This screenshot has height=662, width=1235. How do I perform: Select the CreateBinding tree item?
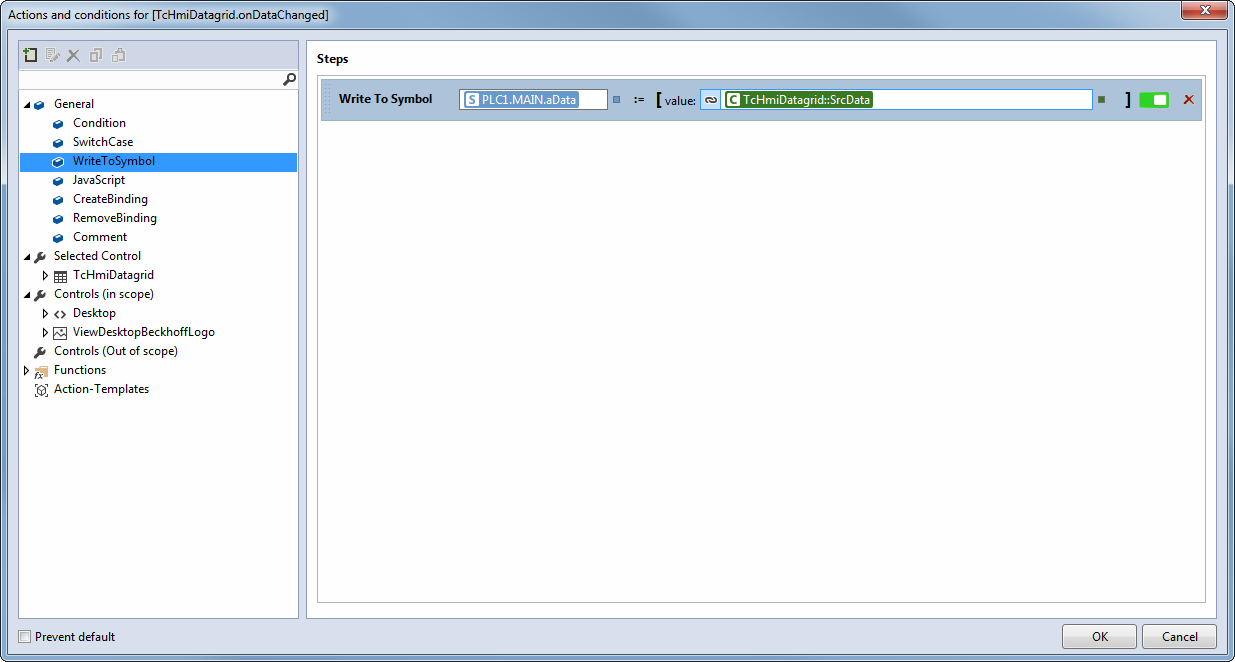pos(110,199)
